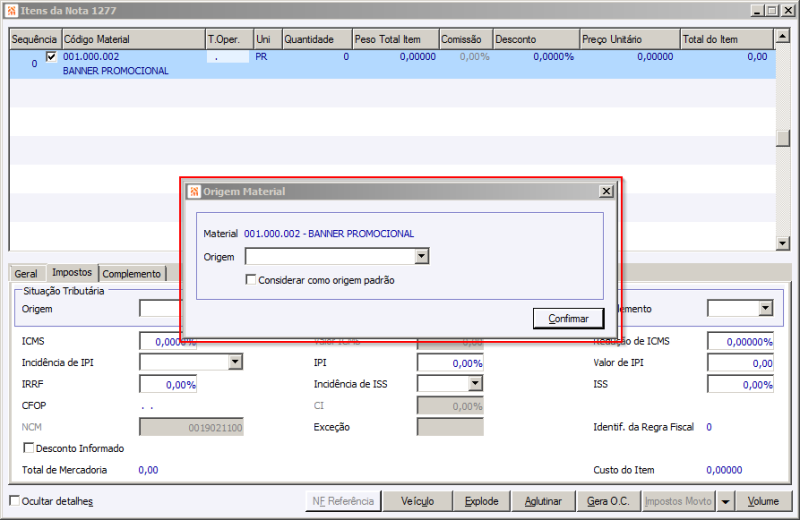The image size is (800, 520).
Task: Open the Origem dropdown in the dialog
Action: [x=421, y=256]
